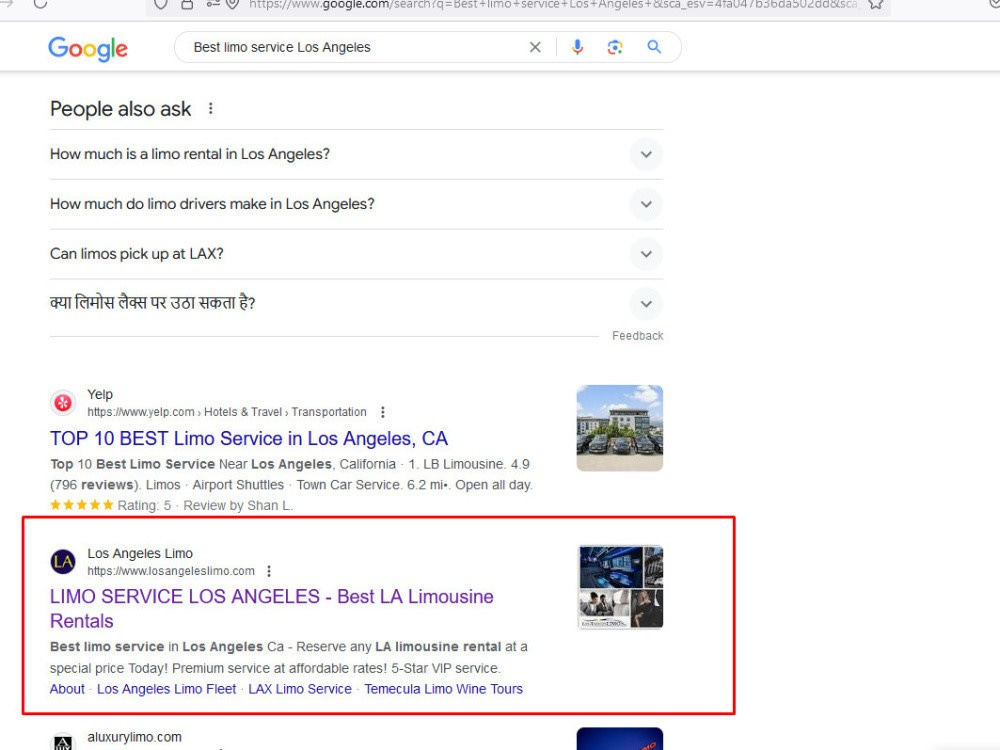The height and width of the screenshot is (750, 1000).
Task: Start voice search with microphone icon
Action: (577, 47)
